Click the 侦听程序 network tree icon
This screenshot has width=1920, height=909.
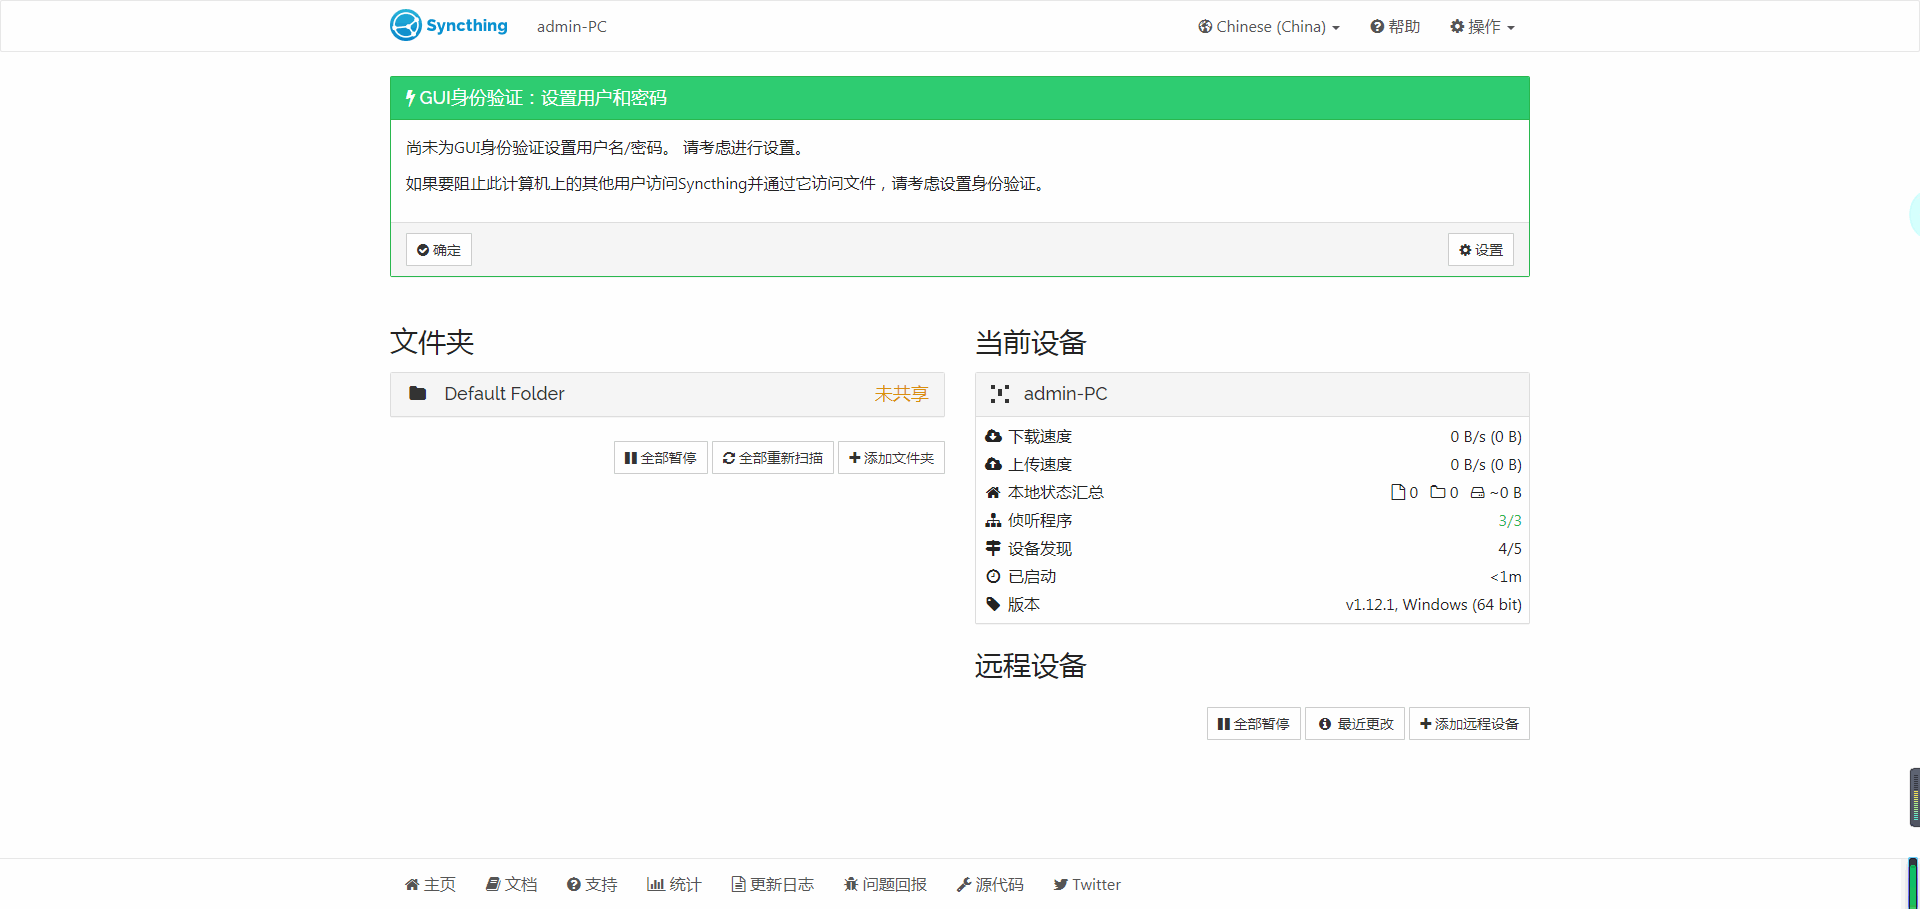(993, 520)
